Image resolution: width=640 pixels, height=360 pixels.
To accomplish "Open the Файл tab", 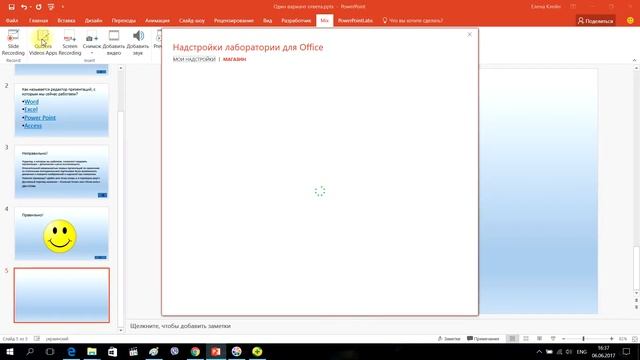I will [x=12, y=20].
